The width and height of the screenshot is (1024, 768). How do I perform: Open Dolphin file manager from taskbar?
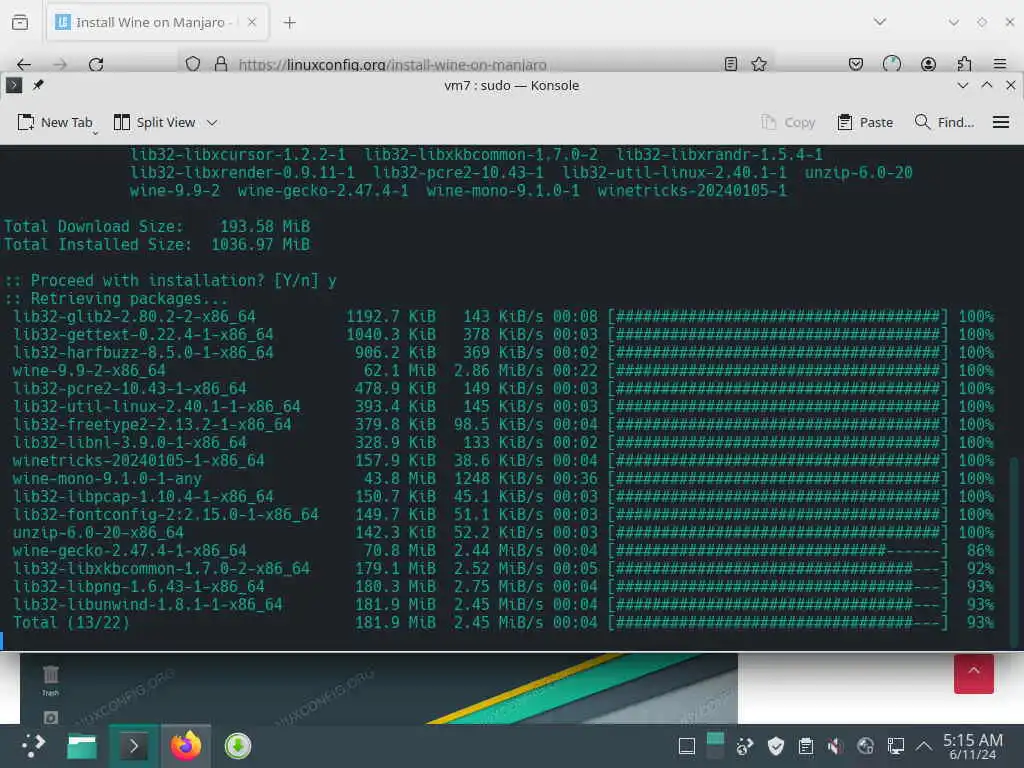pos(82,746)
